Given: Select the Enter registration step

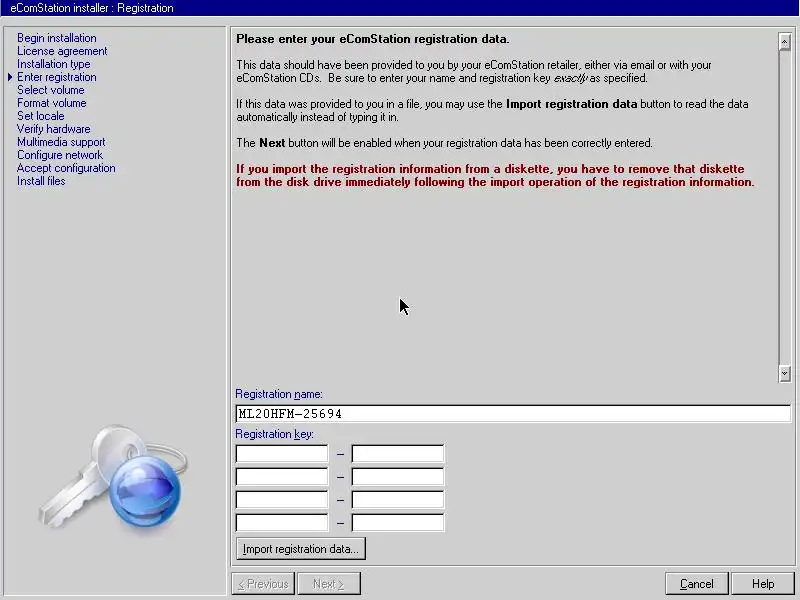Looking at the screenshot, I should [x=57, y=77].
